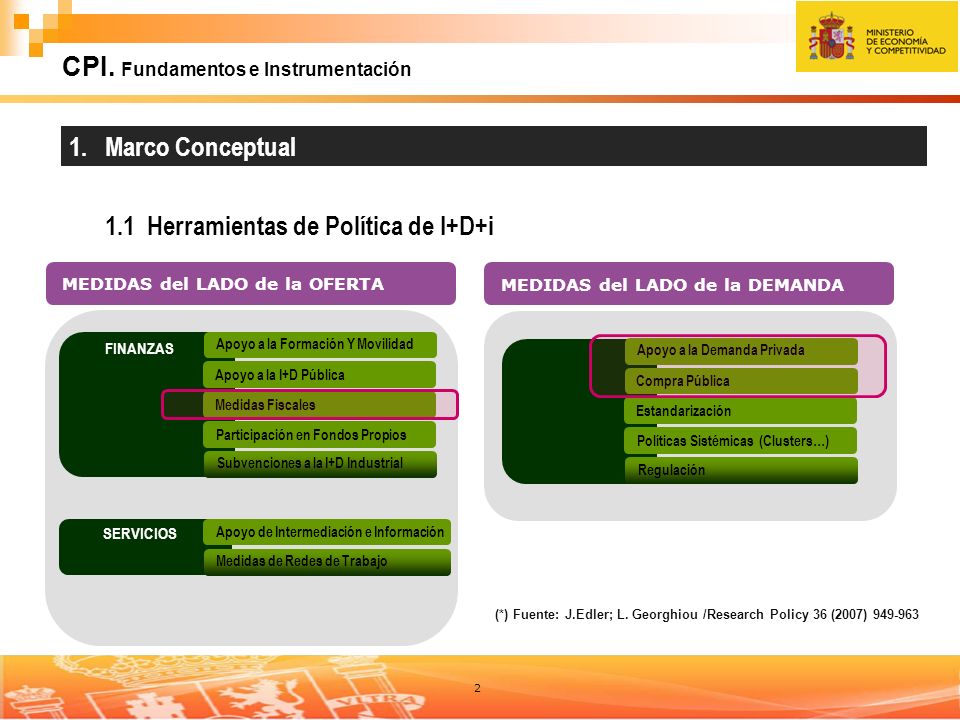The image size is (960, 720).
Task: Select the SERVICIOS label
Action: point(140,533)
